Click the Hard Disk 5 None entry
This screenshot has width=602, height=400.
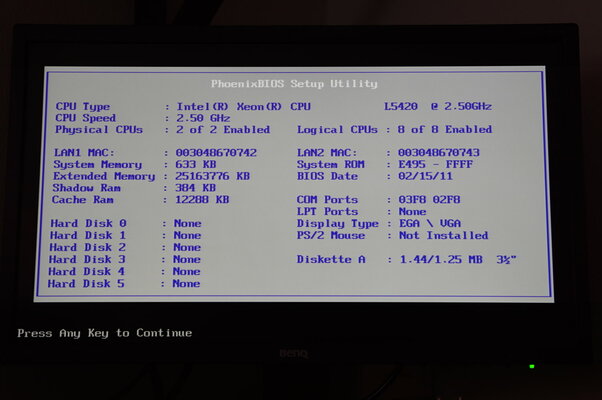tap(187, 284)
